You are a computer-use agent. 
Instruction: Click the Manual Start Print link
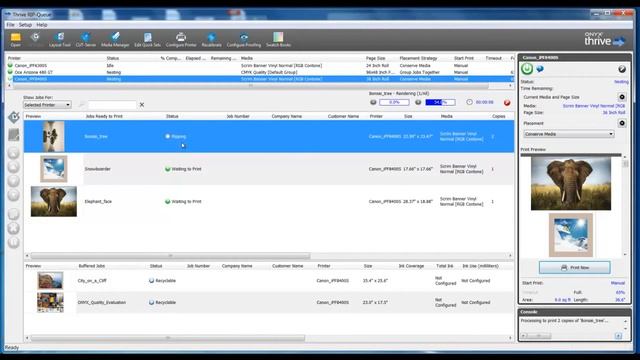pos(618,283)
